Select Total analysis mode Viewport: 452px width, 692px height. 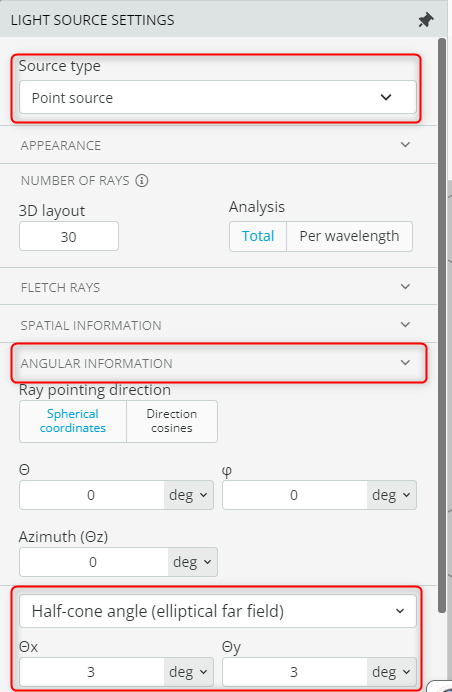pos(258,236)
